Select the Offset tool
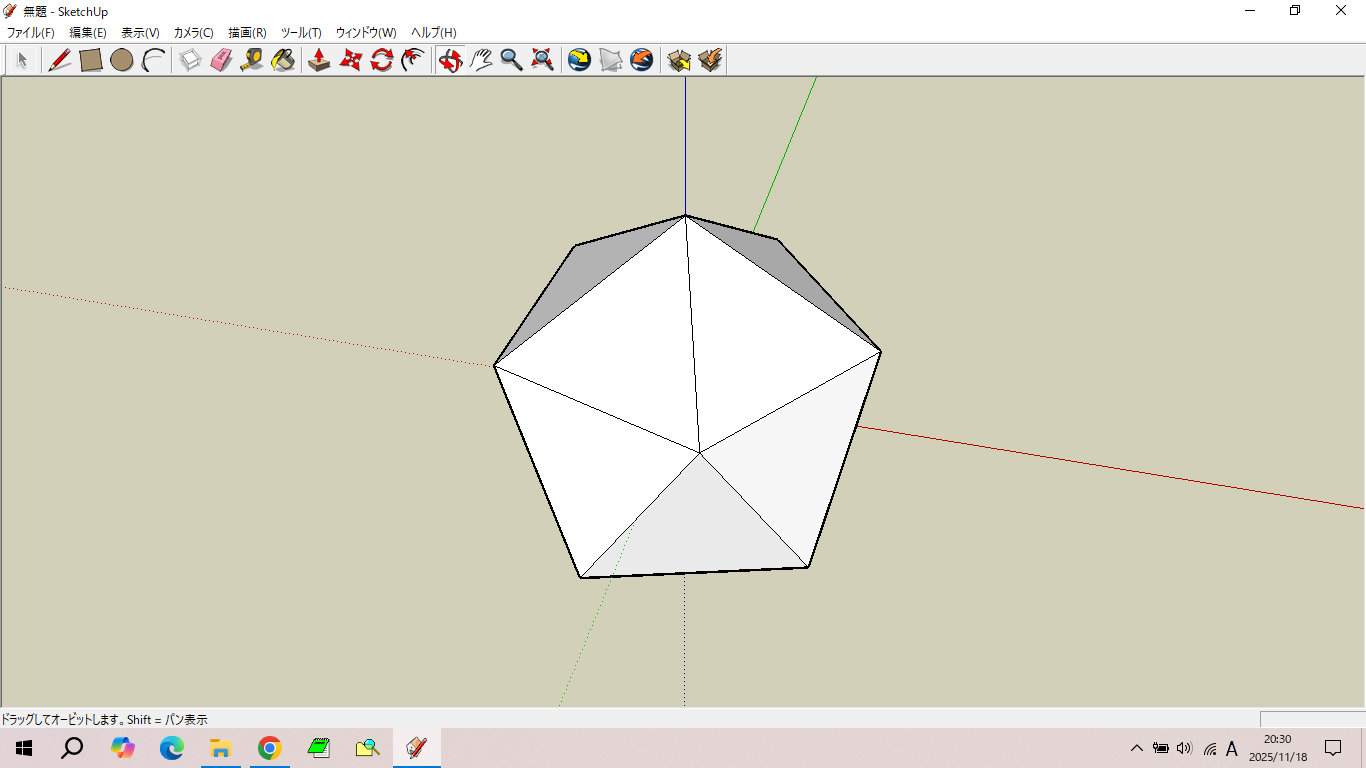Viewport: 1366px width, 768px height. pos(412,60)
